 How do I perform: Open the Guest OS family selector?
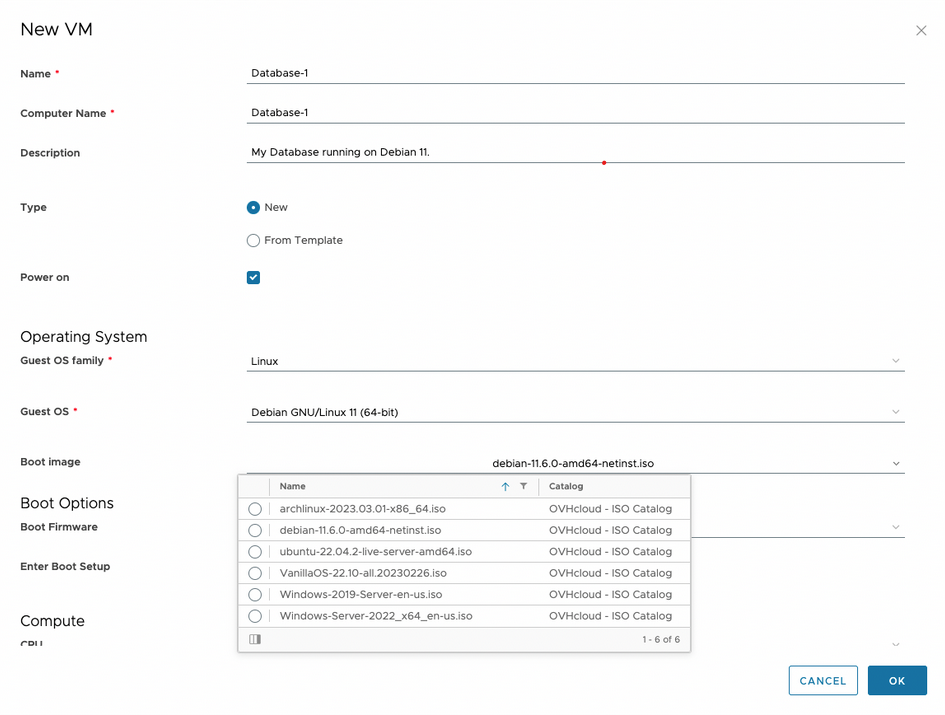tap(575, 361)
